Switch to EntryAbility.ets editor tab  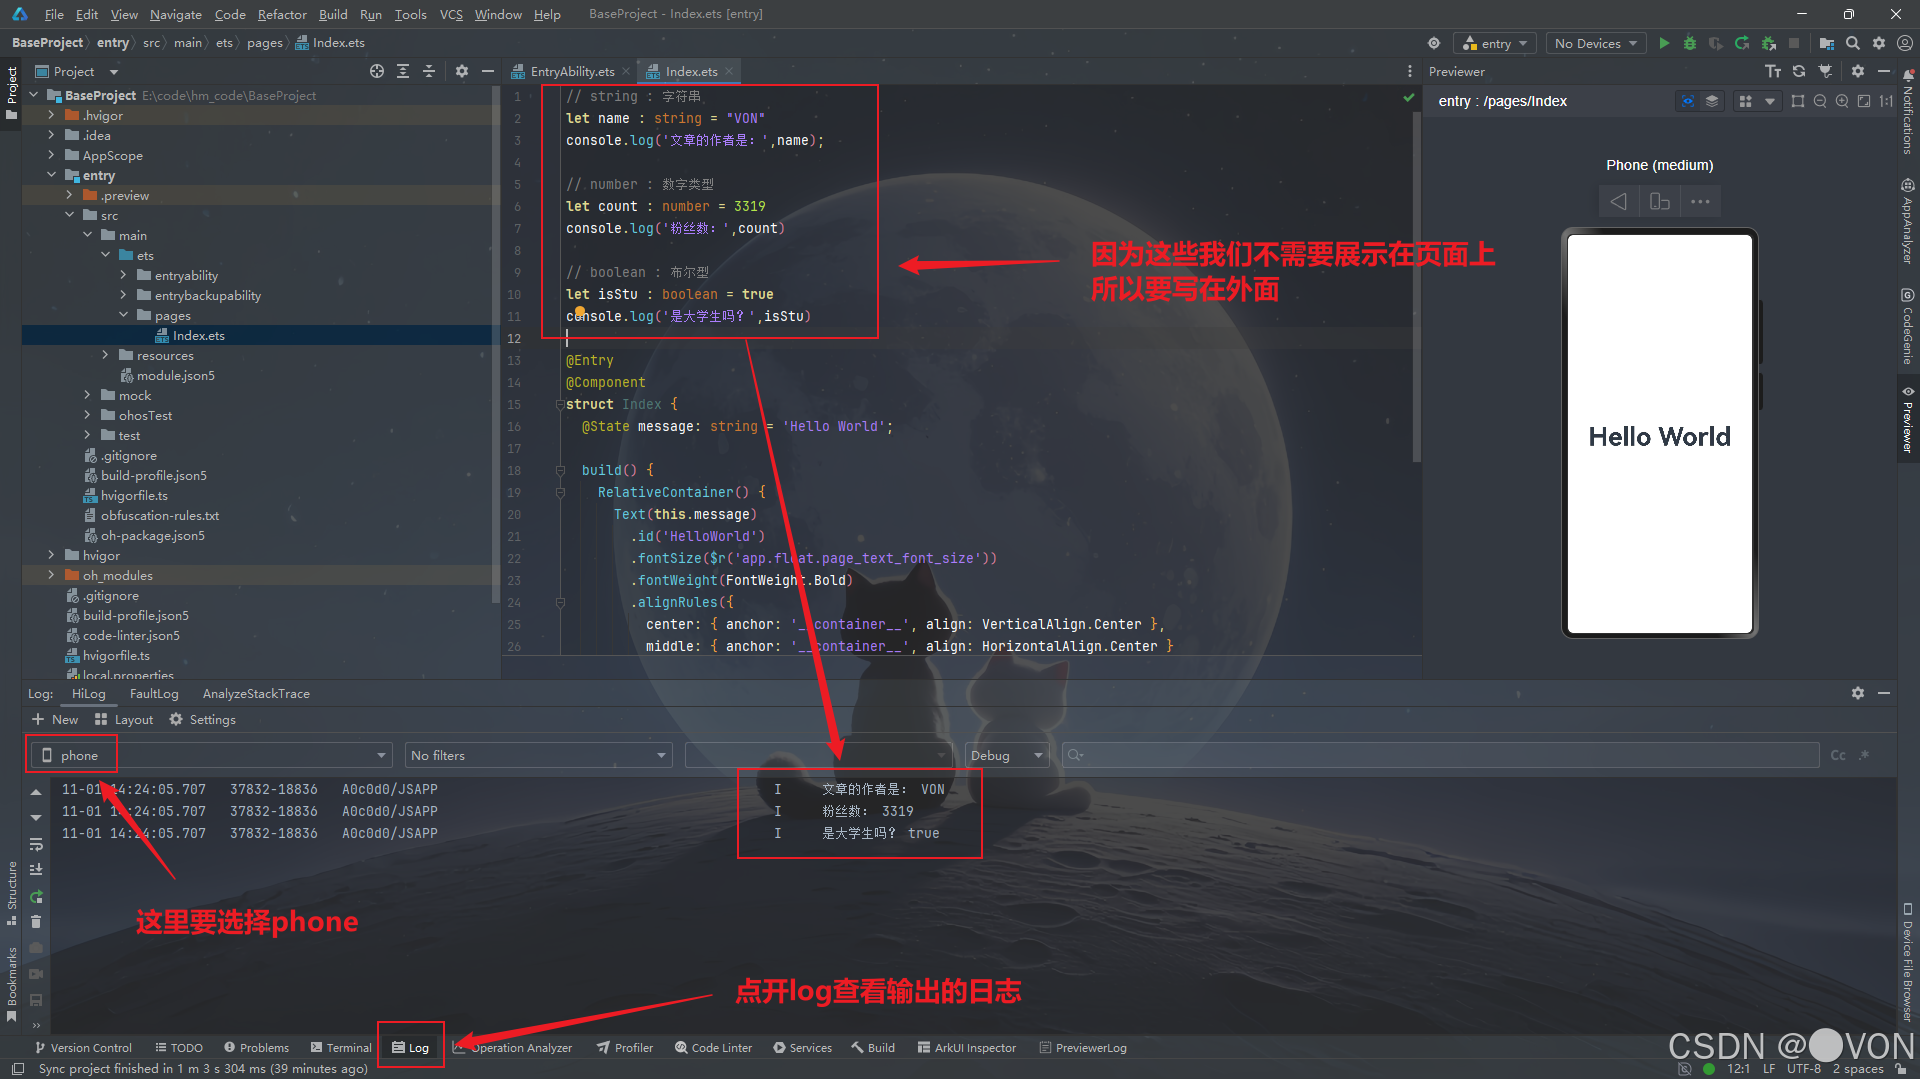click(571, 71)
